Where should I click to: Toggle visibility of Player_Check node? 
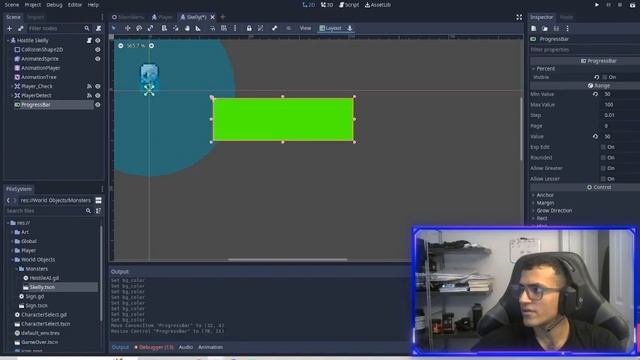click(x=98, y=87)
